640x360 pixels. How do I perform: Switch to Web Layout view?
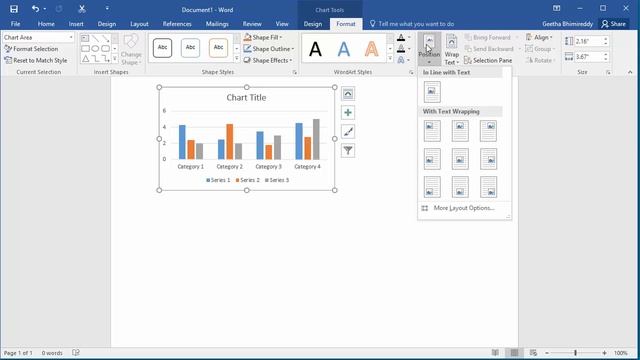click(x=533, y=353)
